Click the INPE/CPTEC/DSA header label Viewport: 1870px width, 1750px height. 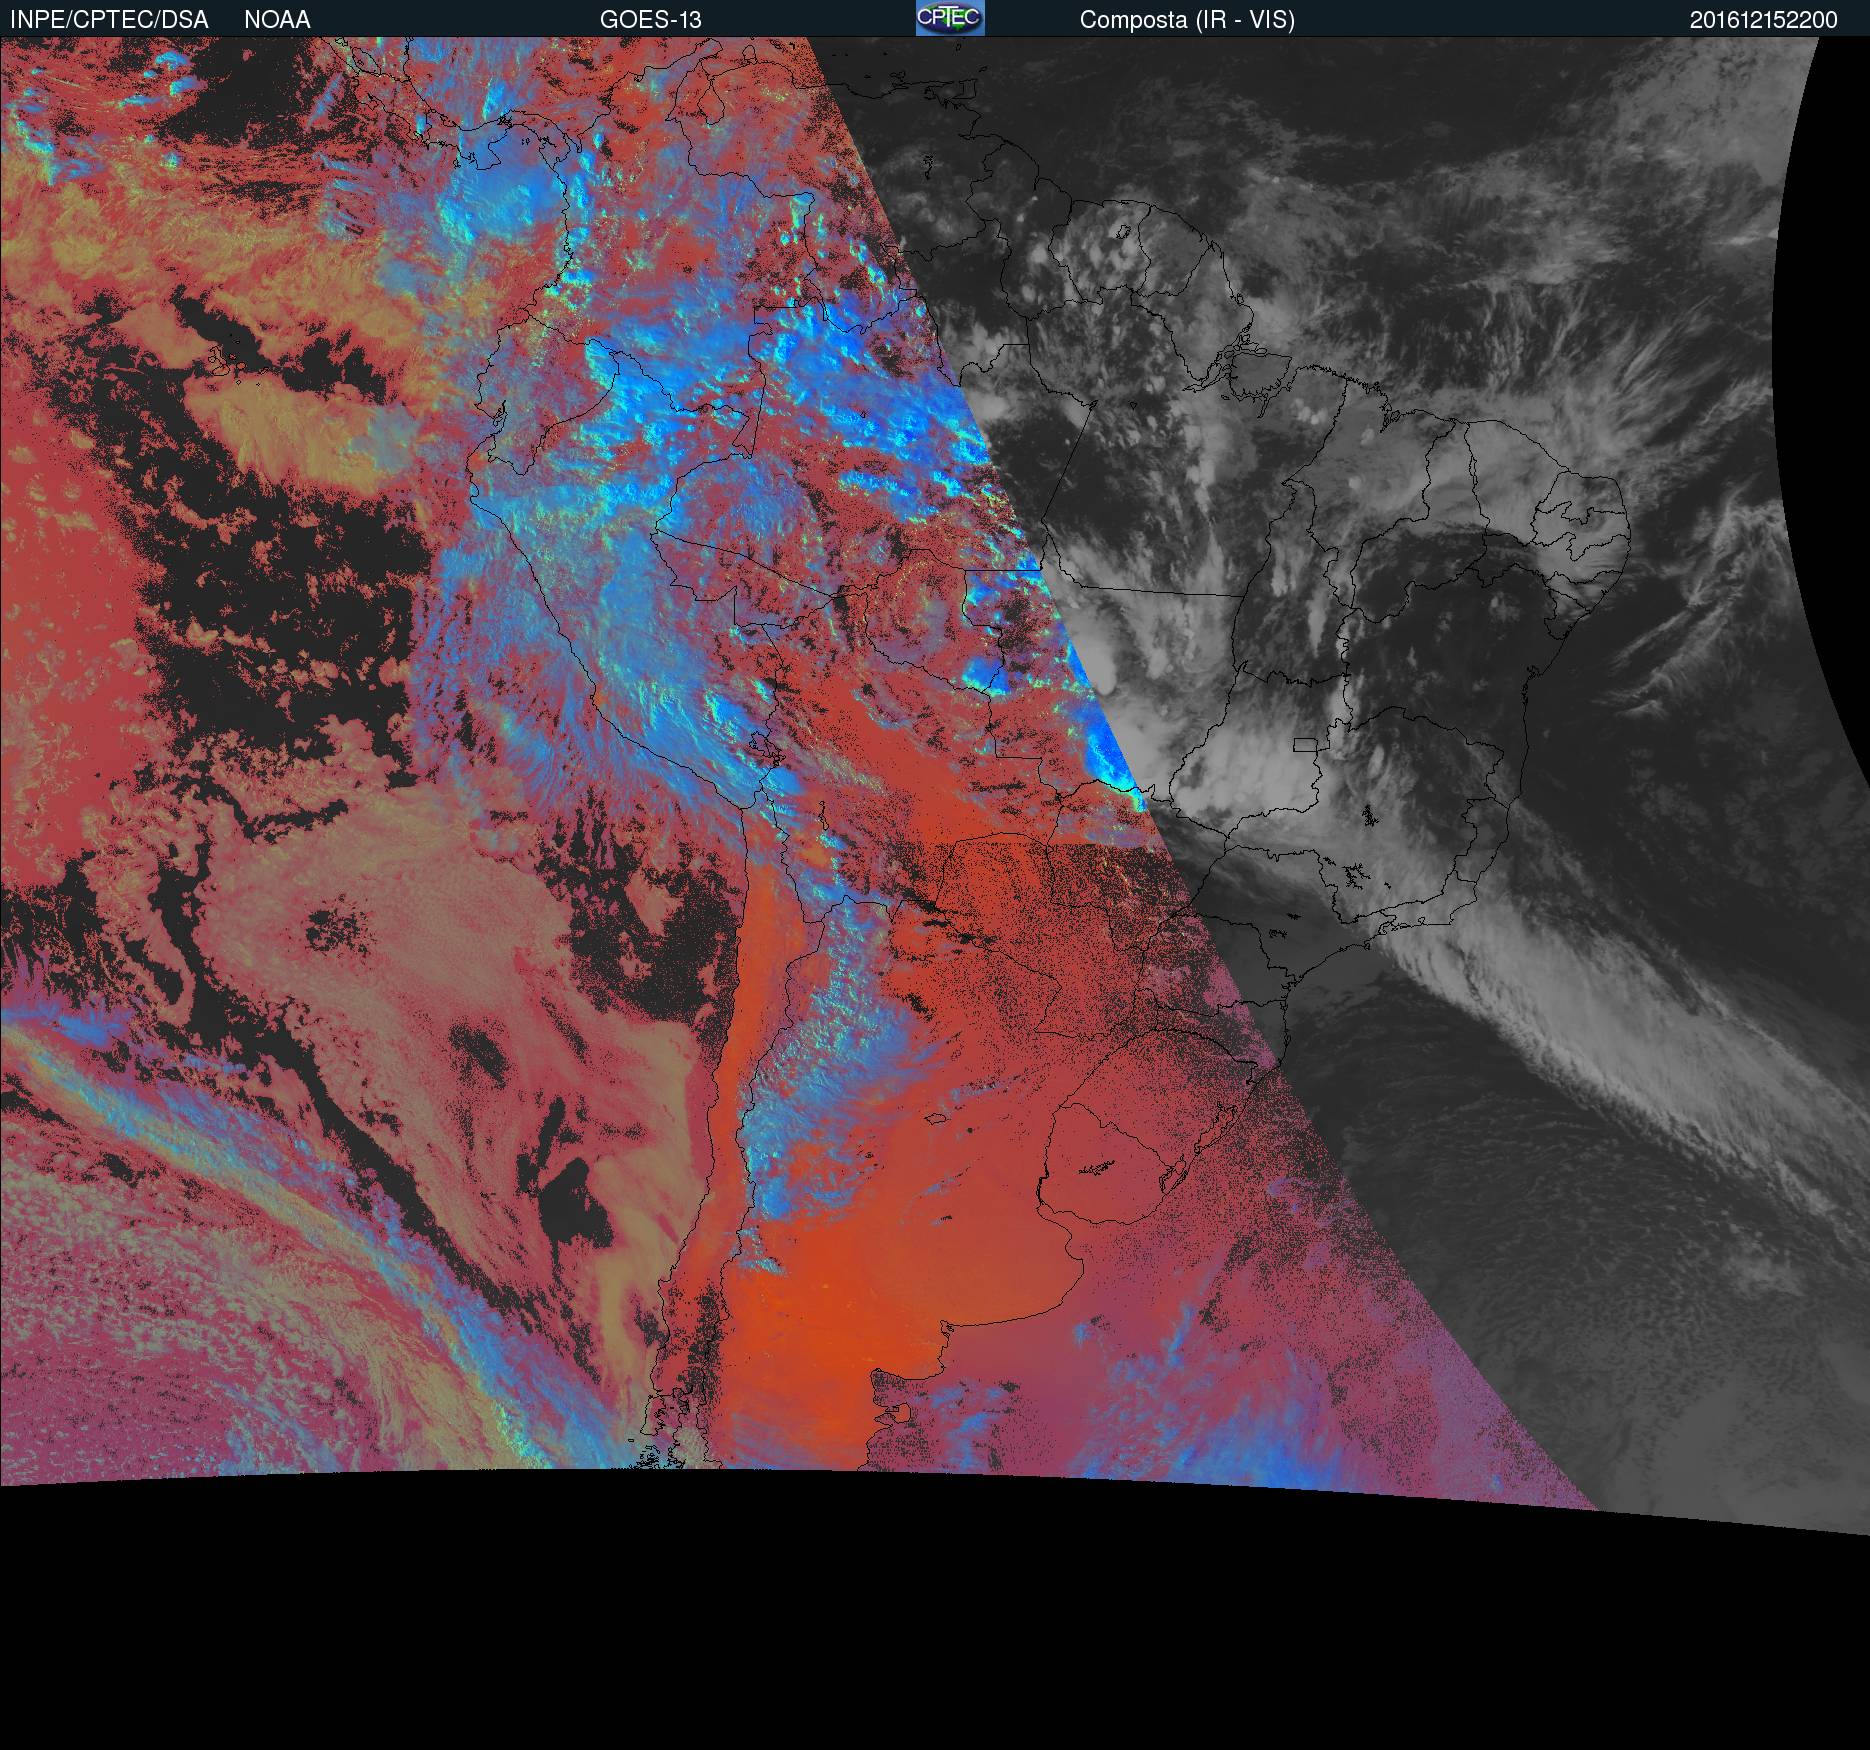point(109,20)
